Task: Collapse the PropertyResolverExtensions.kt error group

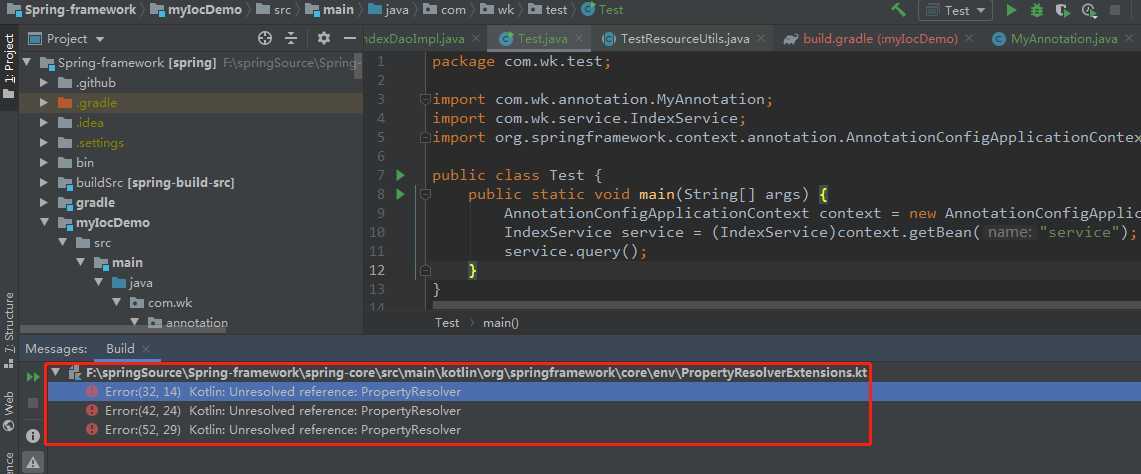Action: [x=55, y=373]
